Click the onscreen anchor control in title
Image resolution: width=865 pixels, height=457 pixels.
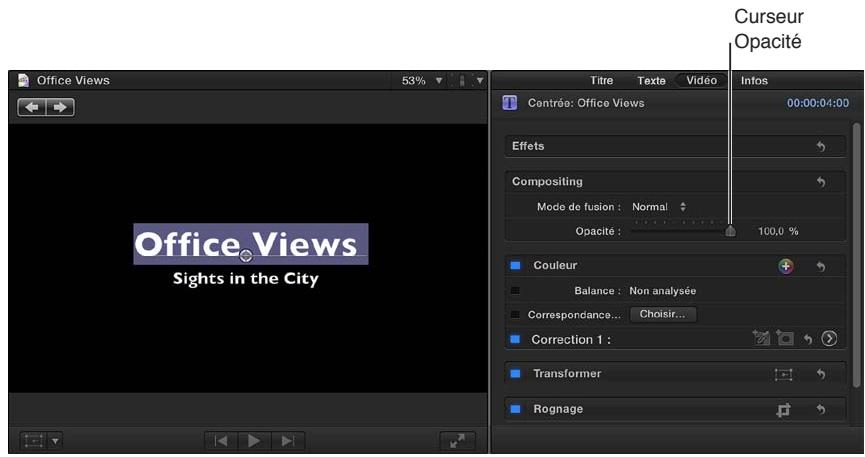[246, 256]
